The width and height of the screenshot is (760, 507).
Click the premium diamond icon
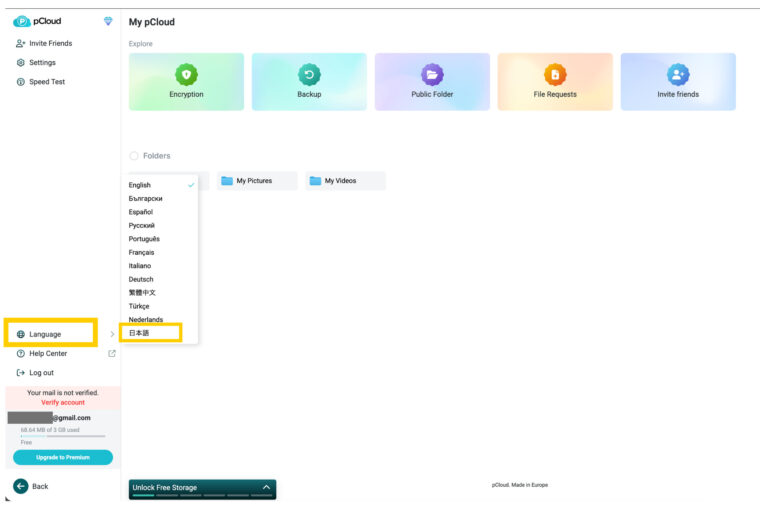pyautogui.click(x=108, y=21)
